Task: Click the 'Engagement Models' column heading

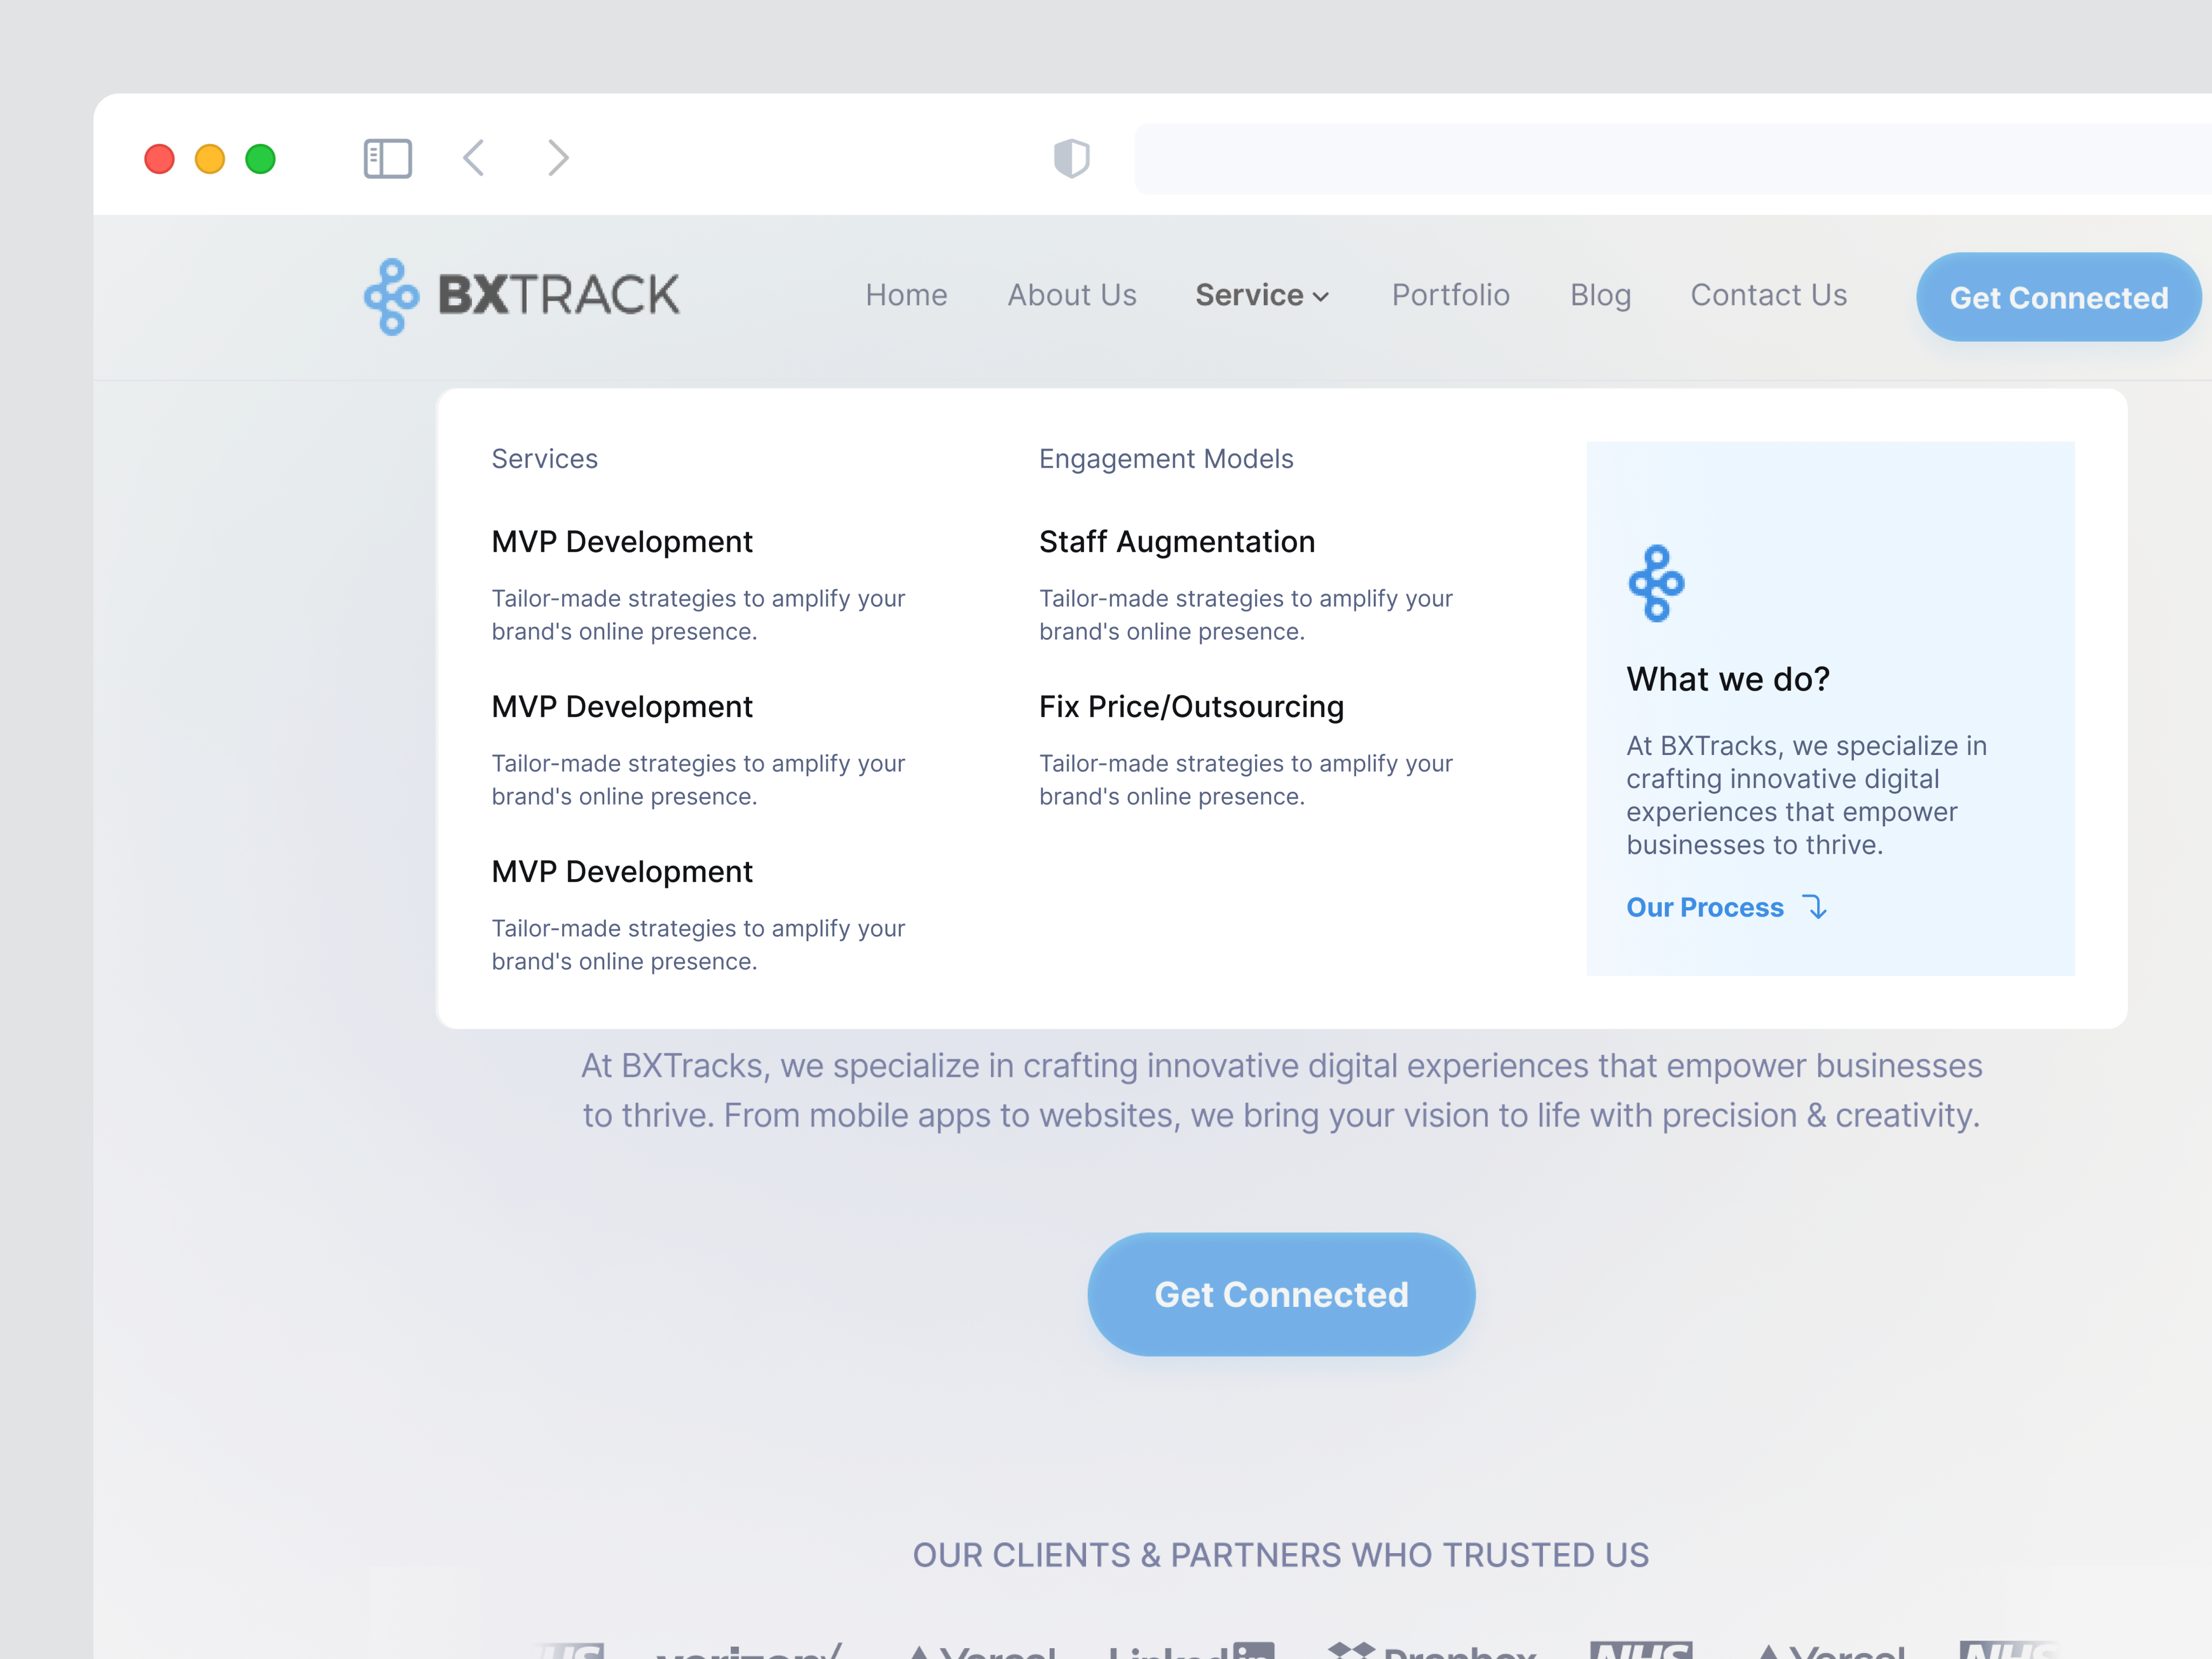Action: [1166, 459]
